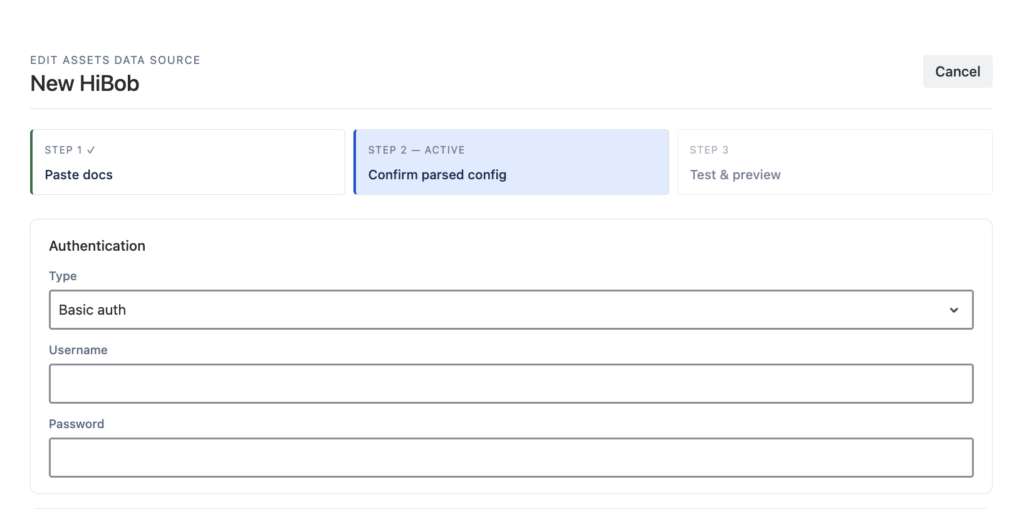Open the authentication Type dropdown

(511, 310)
